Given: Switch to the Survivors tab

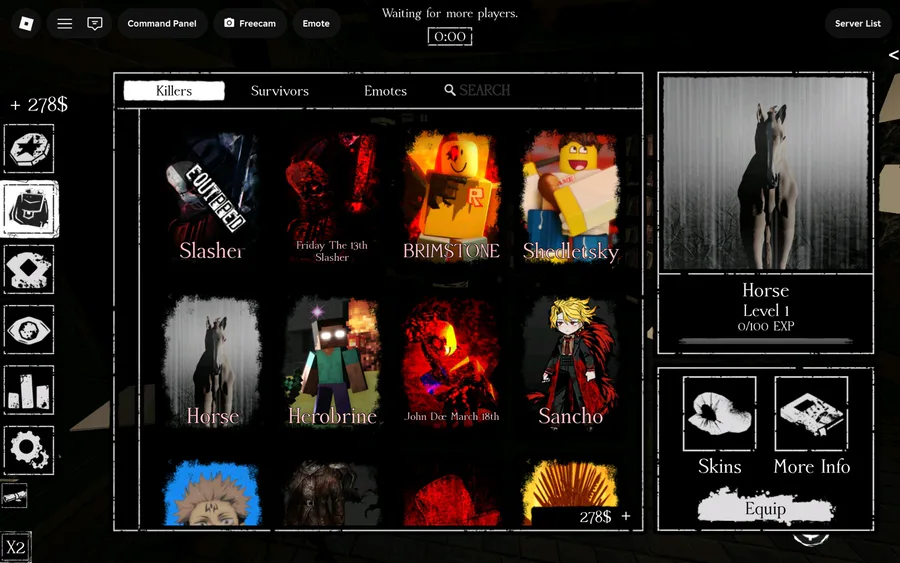Looking at the screenshot, I should point(280,91).
